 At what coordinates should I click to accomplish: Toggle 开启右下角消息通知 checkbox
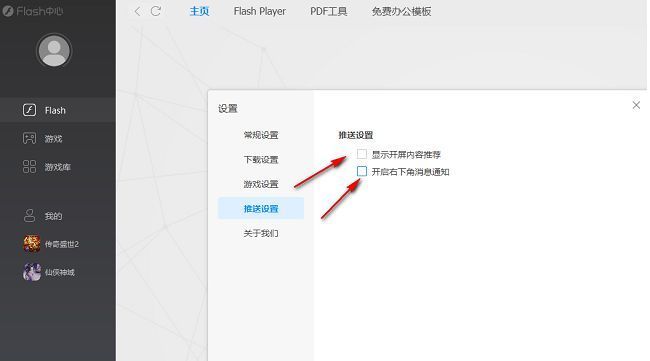[x=362, y=171]
